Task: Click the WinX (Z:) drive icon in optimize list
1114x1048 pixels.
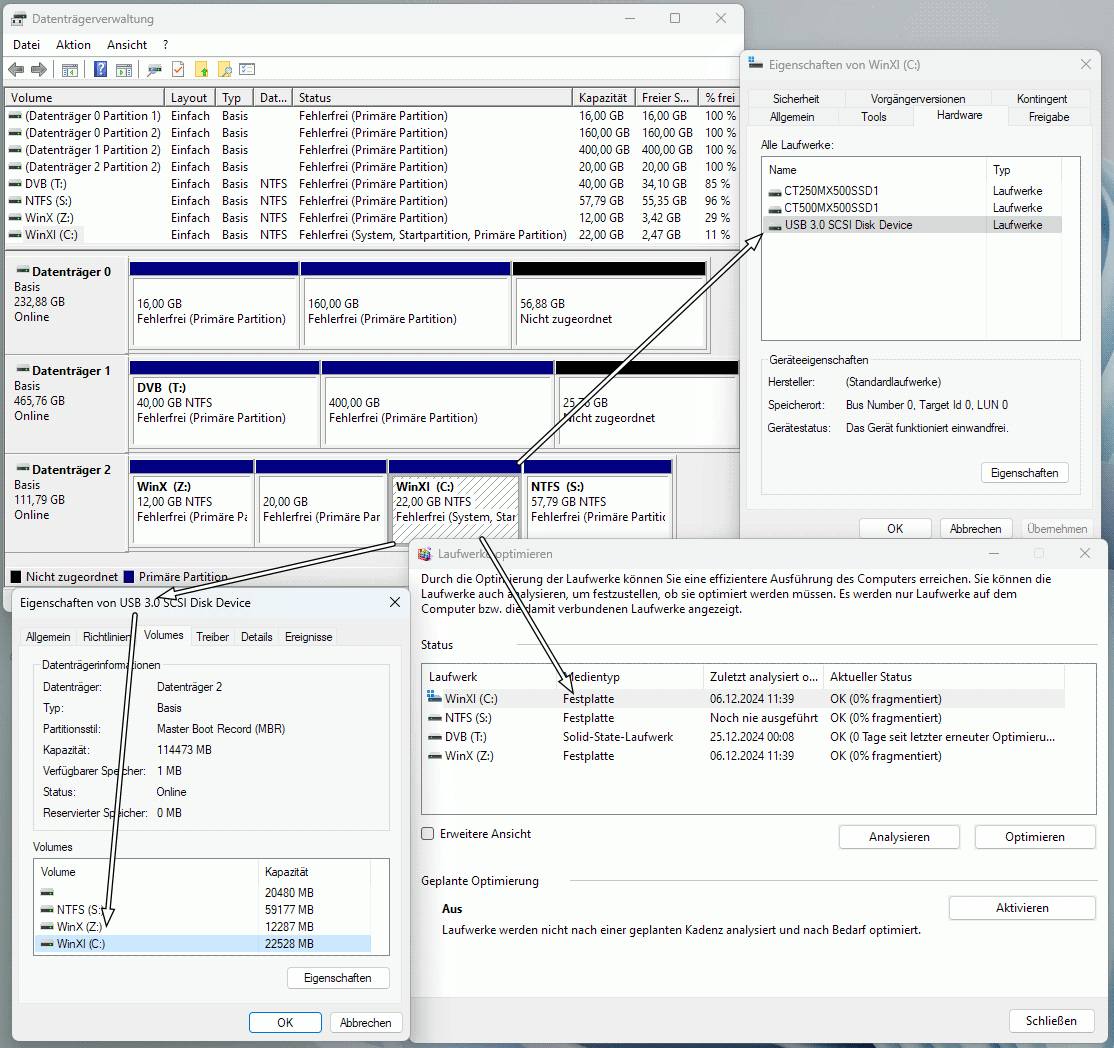Action: [x=435, y=757]
